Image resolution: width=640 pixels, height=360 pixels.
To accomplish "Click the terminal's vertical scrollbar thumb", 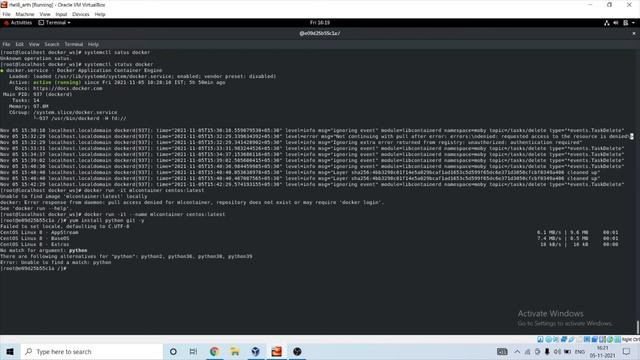I will 637,327.
